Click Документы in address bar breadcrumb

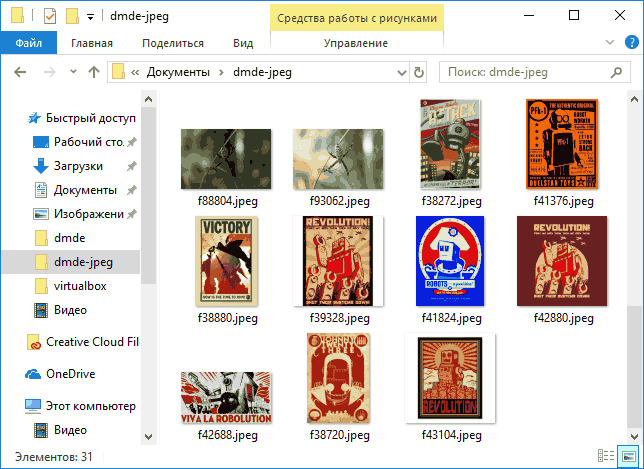coord(178,72)
